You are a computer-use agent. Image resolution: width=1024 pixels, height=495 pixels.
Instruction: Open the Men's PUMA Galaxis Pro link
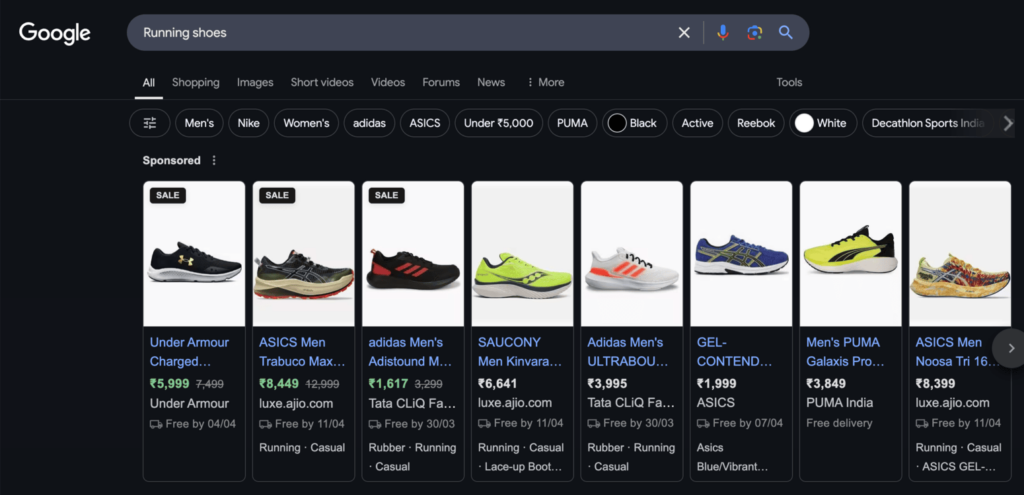pyautogui.click(x=845, y=351)
